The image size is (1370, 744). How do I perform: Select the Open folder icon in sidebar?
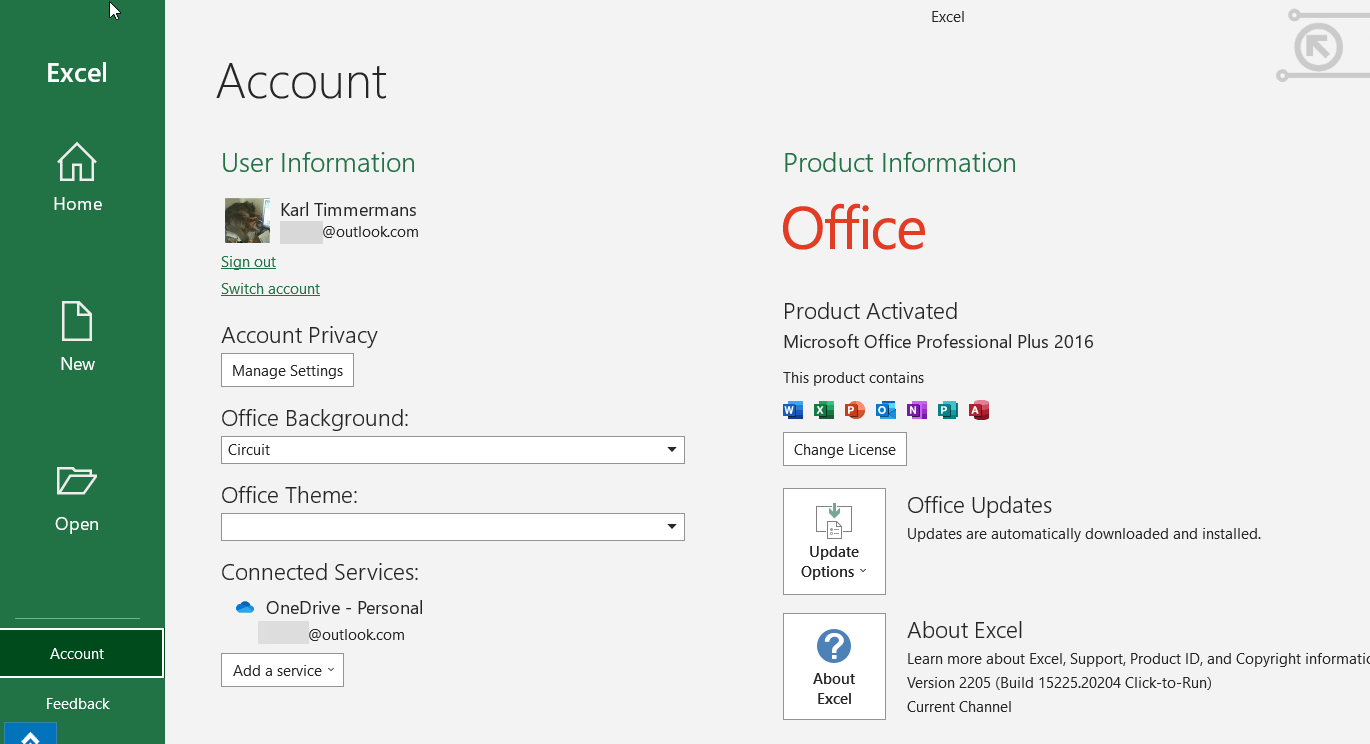click(77, 482)
